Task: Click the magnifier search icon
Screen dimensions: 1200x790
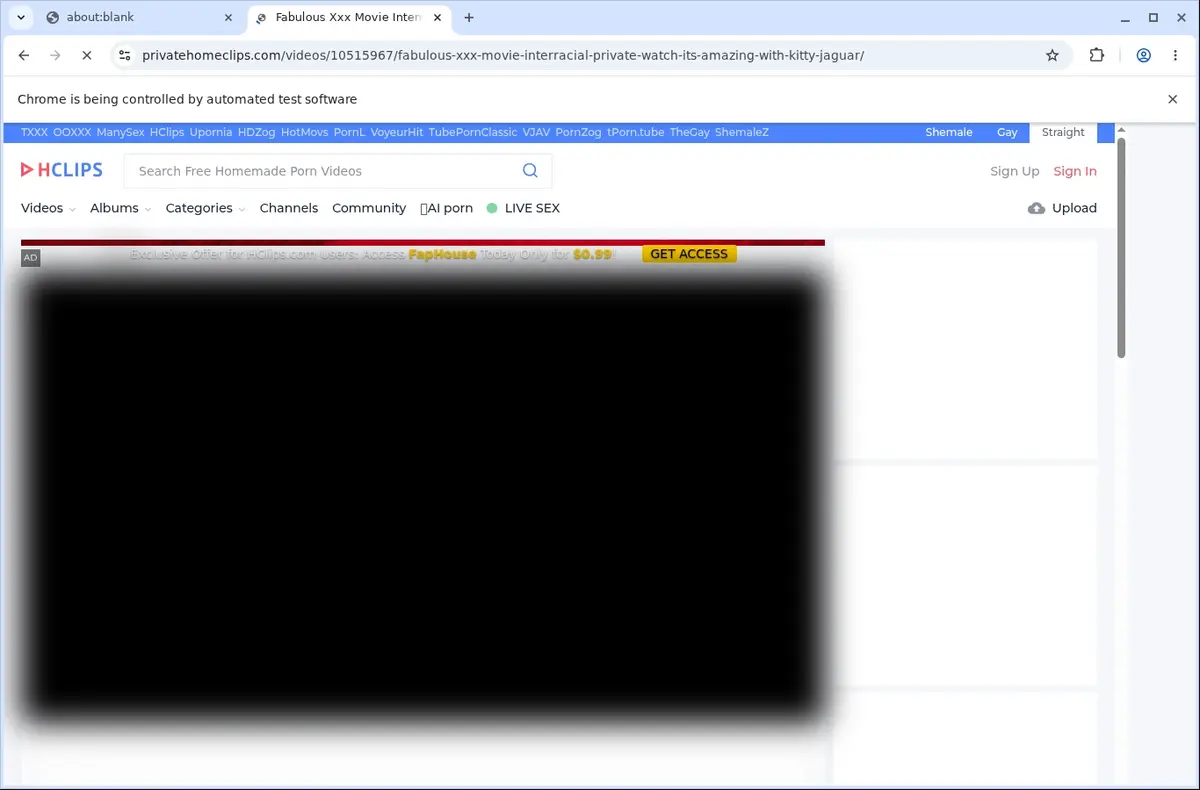Action: coord(530,171)
